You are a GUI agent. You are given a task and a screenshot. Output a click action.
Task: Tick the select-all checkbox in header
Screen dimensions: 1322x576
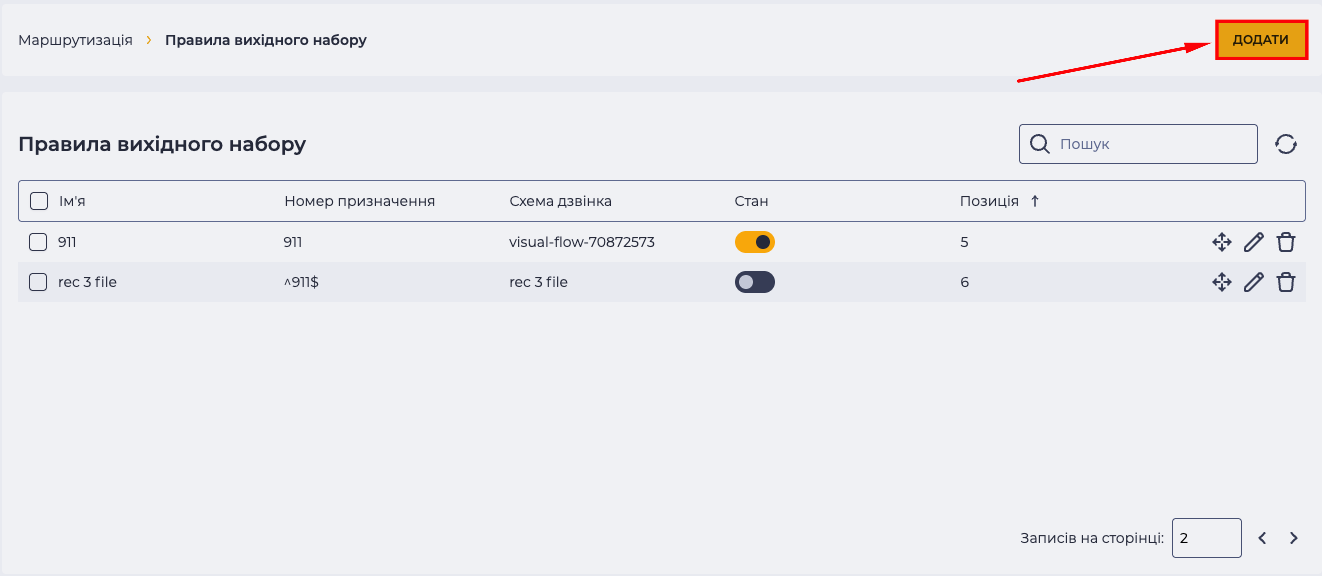coord(39,201)
